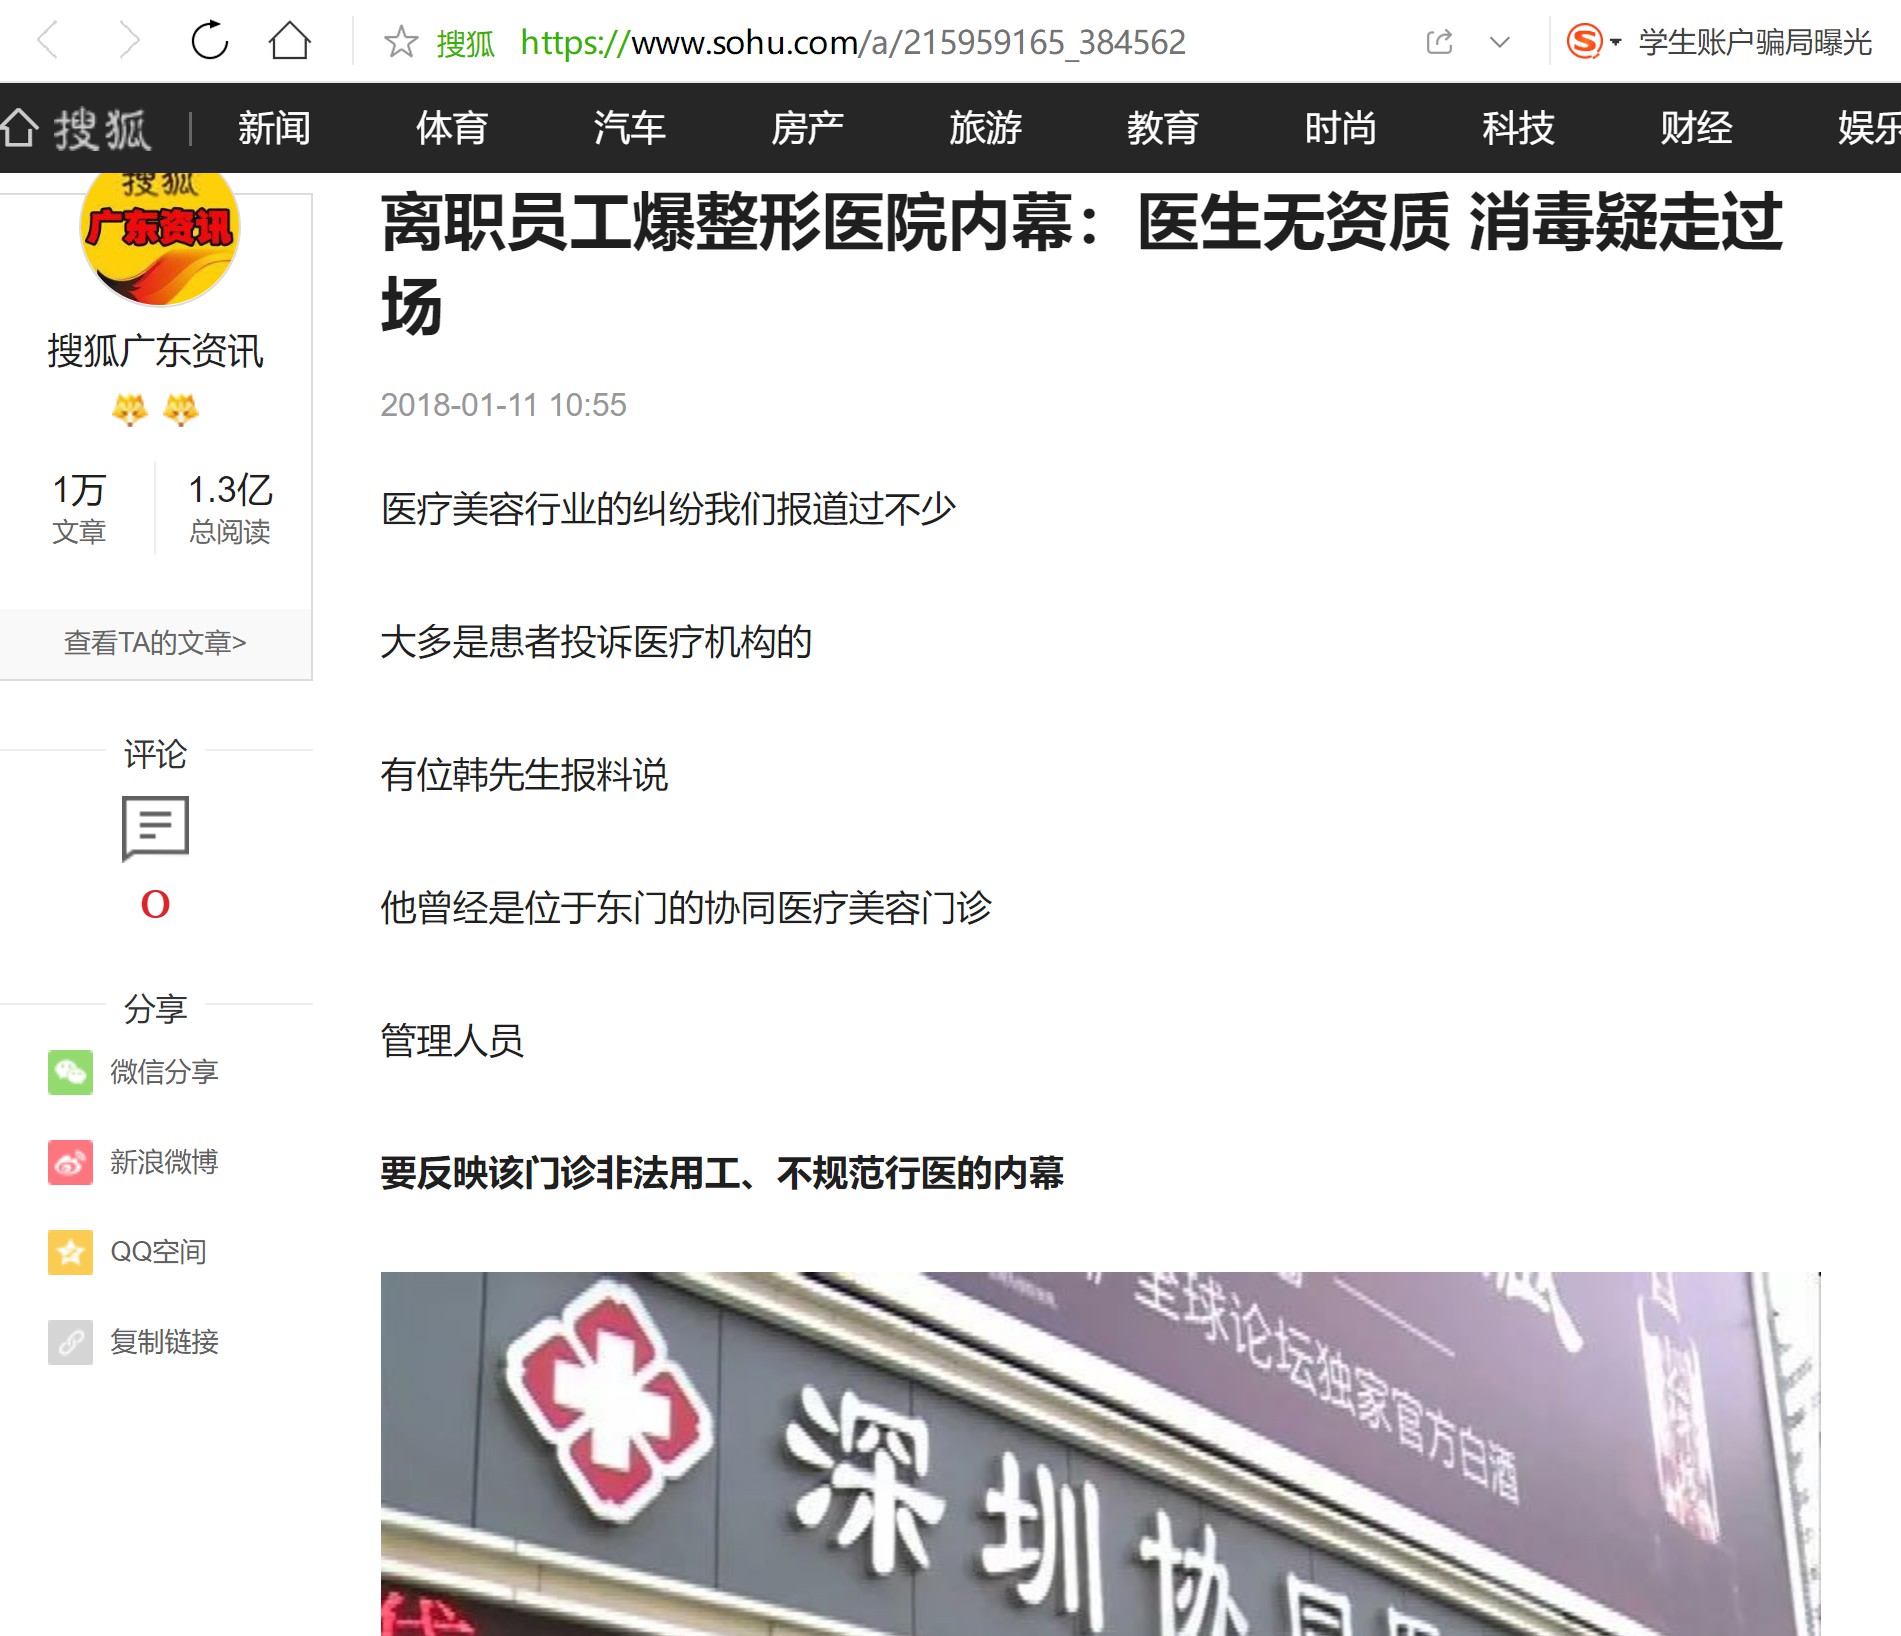Viewport: 1901px width, 1636px height.
Task: Open author name 搜狐广东资讯
Action: coord(155,351)
